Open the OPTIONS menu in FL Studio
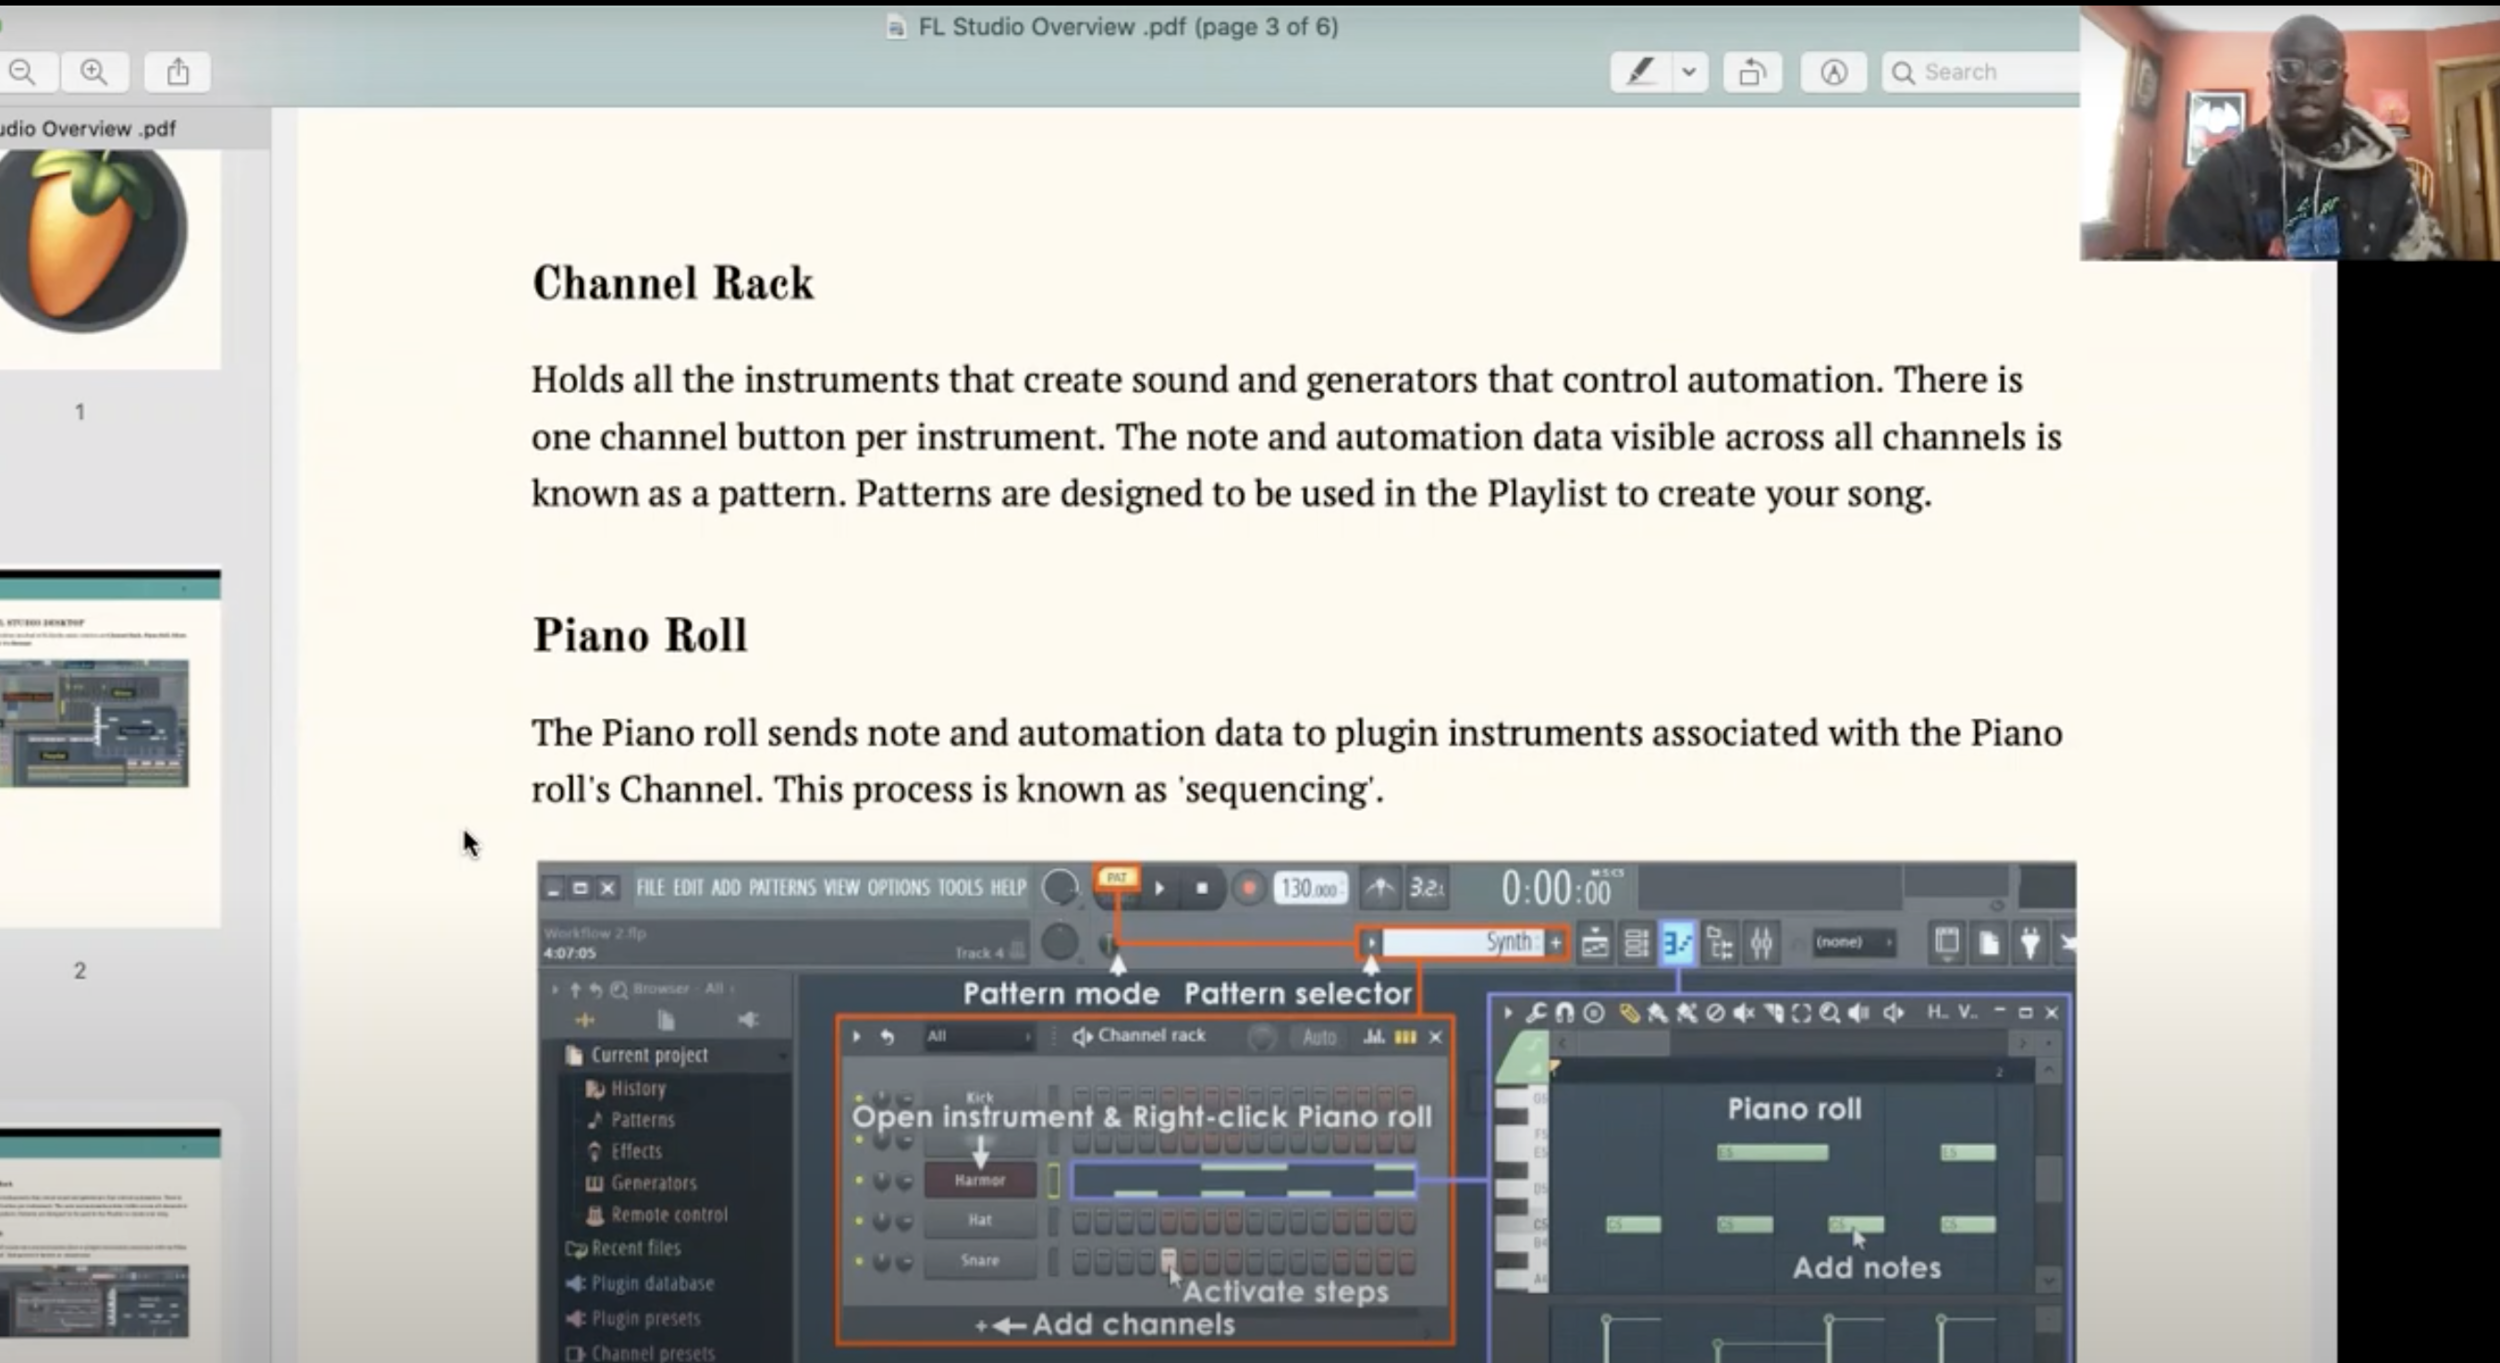Image resolution: width=2500 pixels, height=1363 pixels. pos(898,888)
